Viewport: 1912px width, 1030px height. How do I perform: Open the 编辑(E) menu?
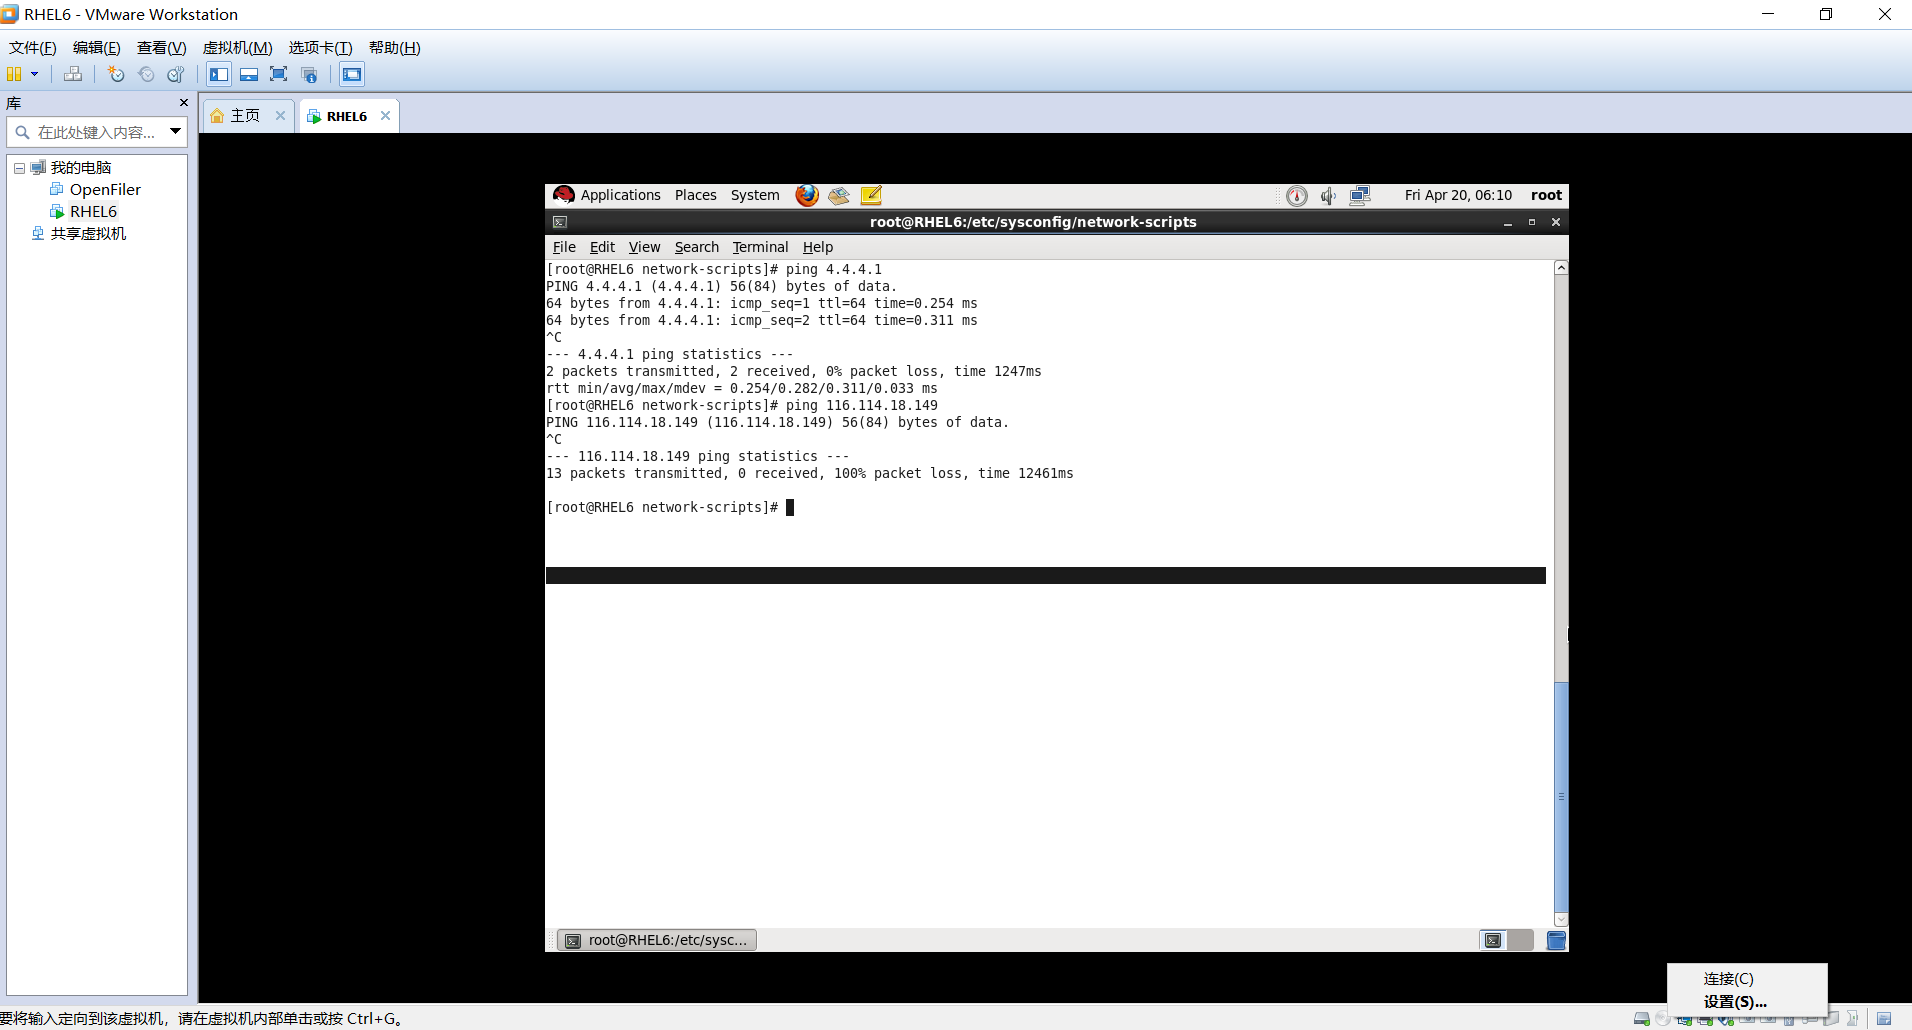pos(97,48)
